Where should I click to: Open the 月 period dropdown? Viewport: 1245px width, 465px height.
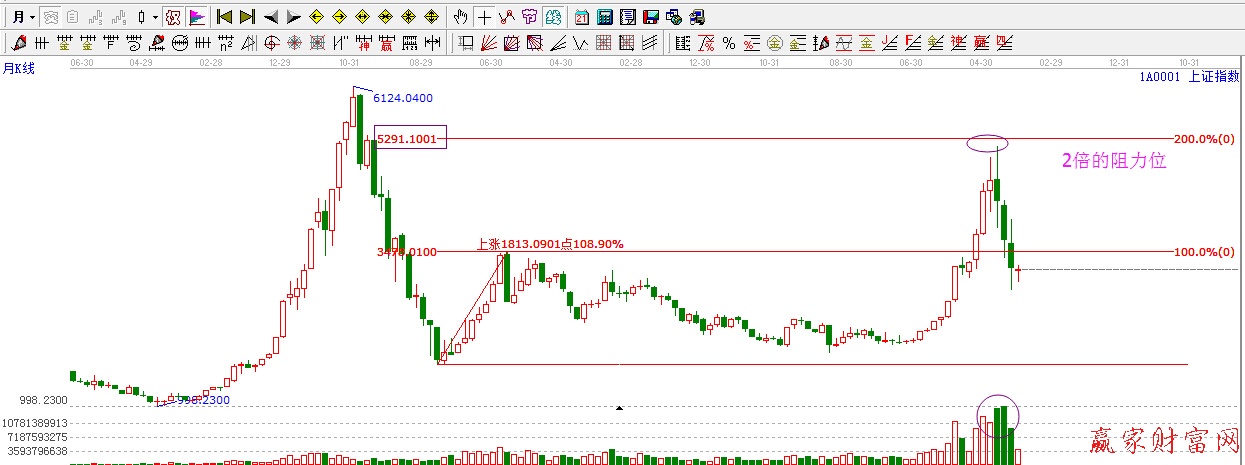tap(23, 17)
